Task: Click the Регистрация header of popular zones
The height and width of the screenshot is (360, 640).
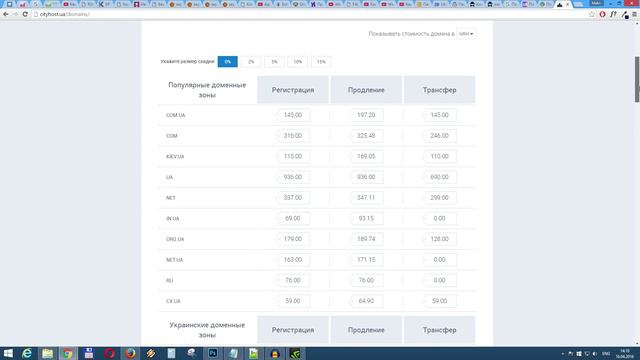Action: click(293, 90)
